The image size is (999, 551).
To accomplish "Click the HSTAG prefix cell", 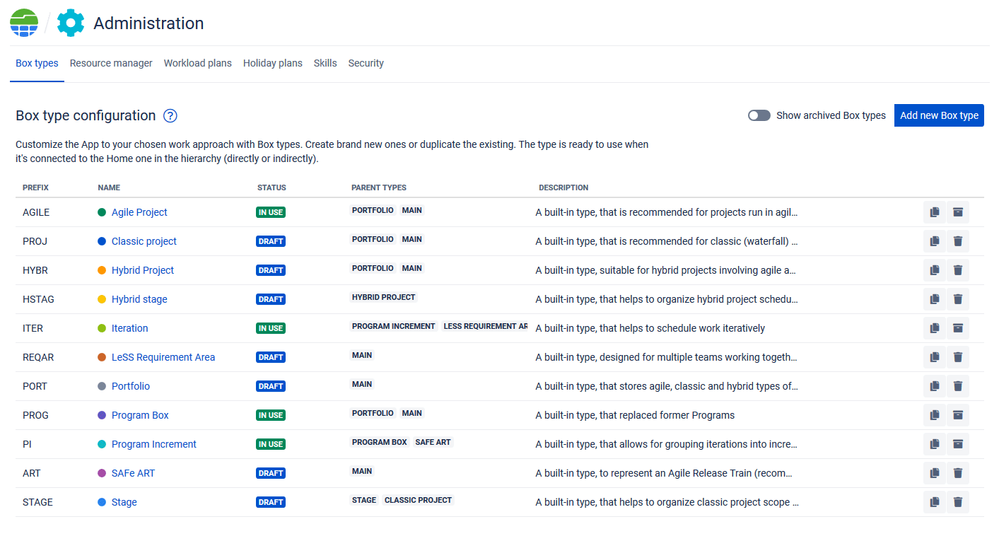I will pos(38,299).
